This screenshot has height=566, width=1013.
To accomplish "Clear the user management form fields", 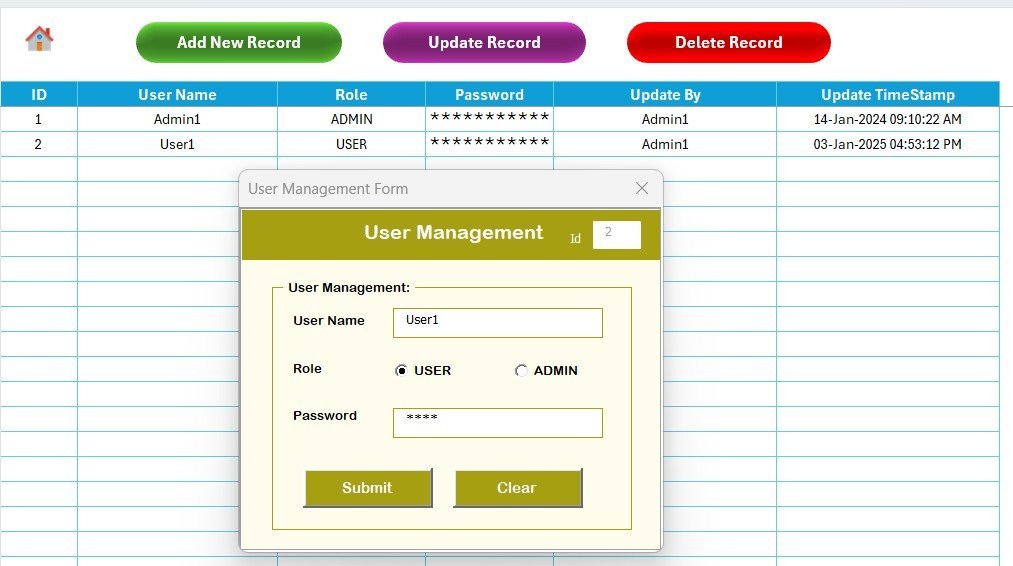I will [x=517, y=488].
